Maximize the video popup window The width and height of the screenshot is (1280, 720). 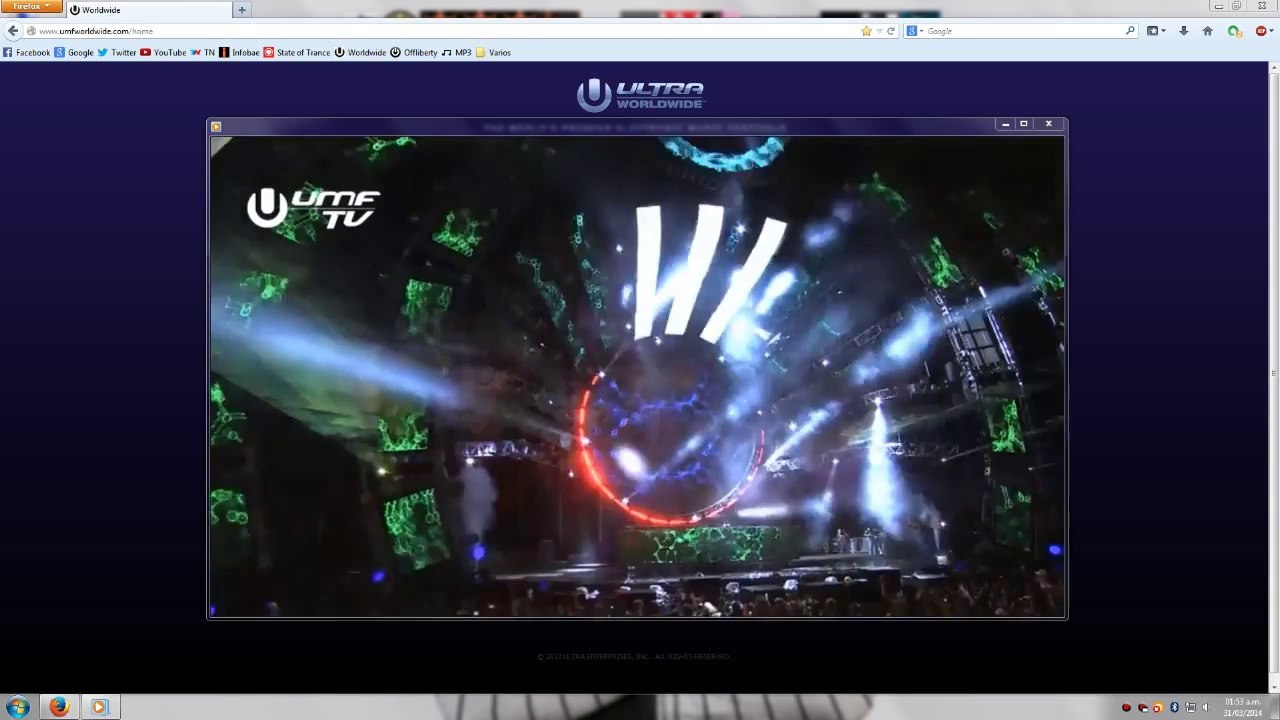pyautogui.click(x=1023, y=124)
